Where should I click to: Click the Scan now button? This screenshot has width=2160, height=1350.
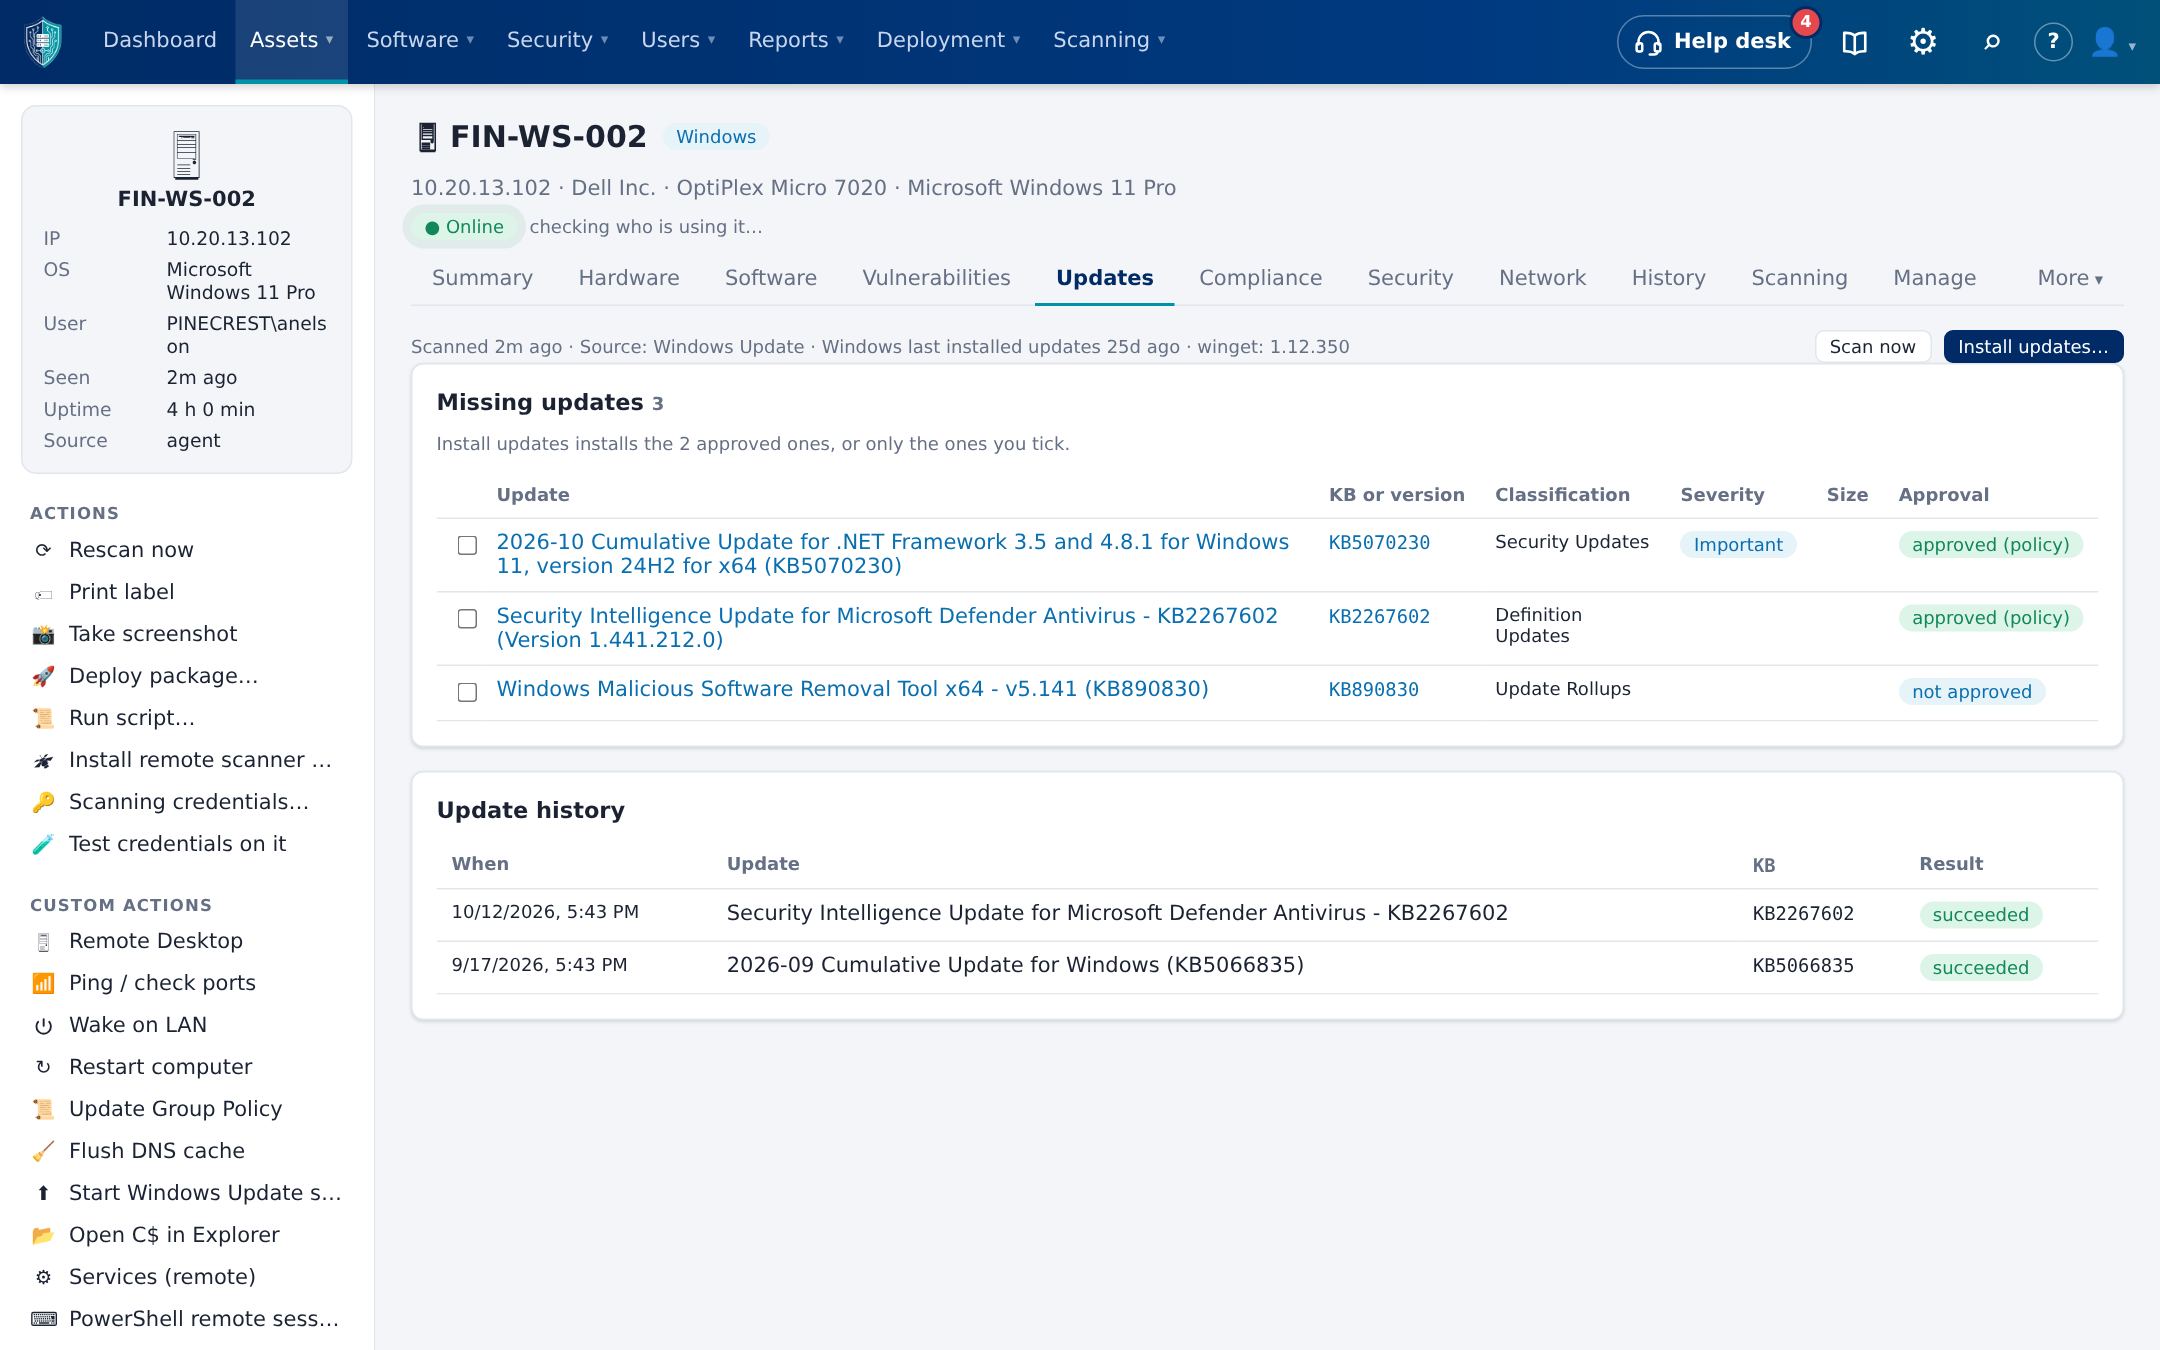click(x=1872, y=347)
